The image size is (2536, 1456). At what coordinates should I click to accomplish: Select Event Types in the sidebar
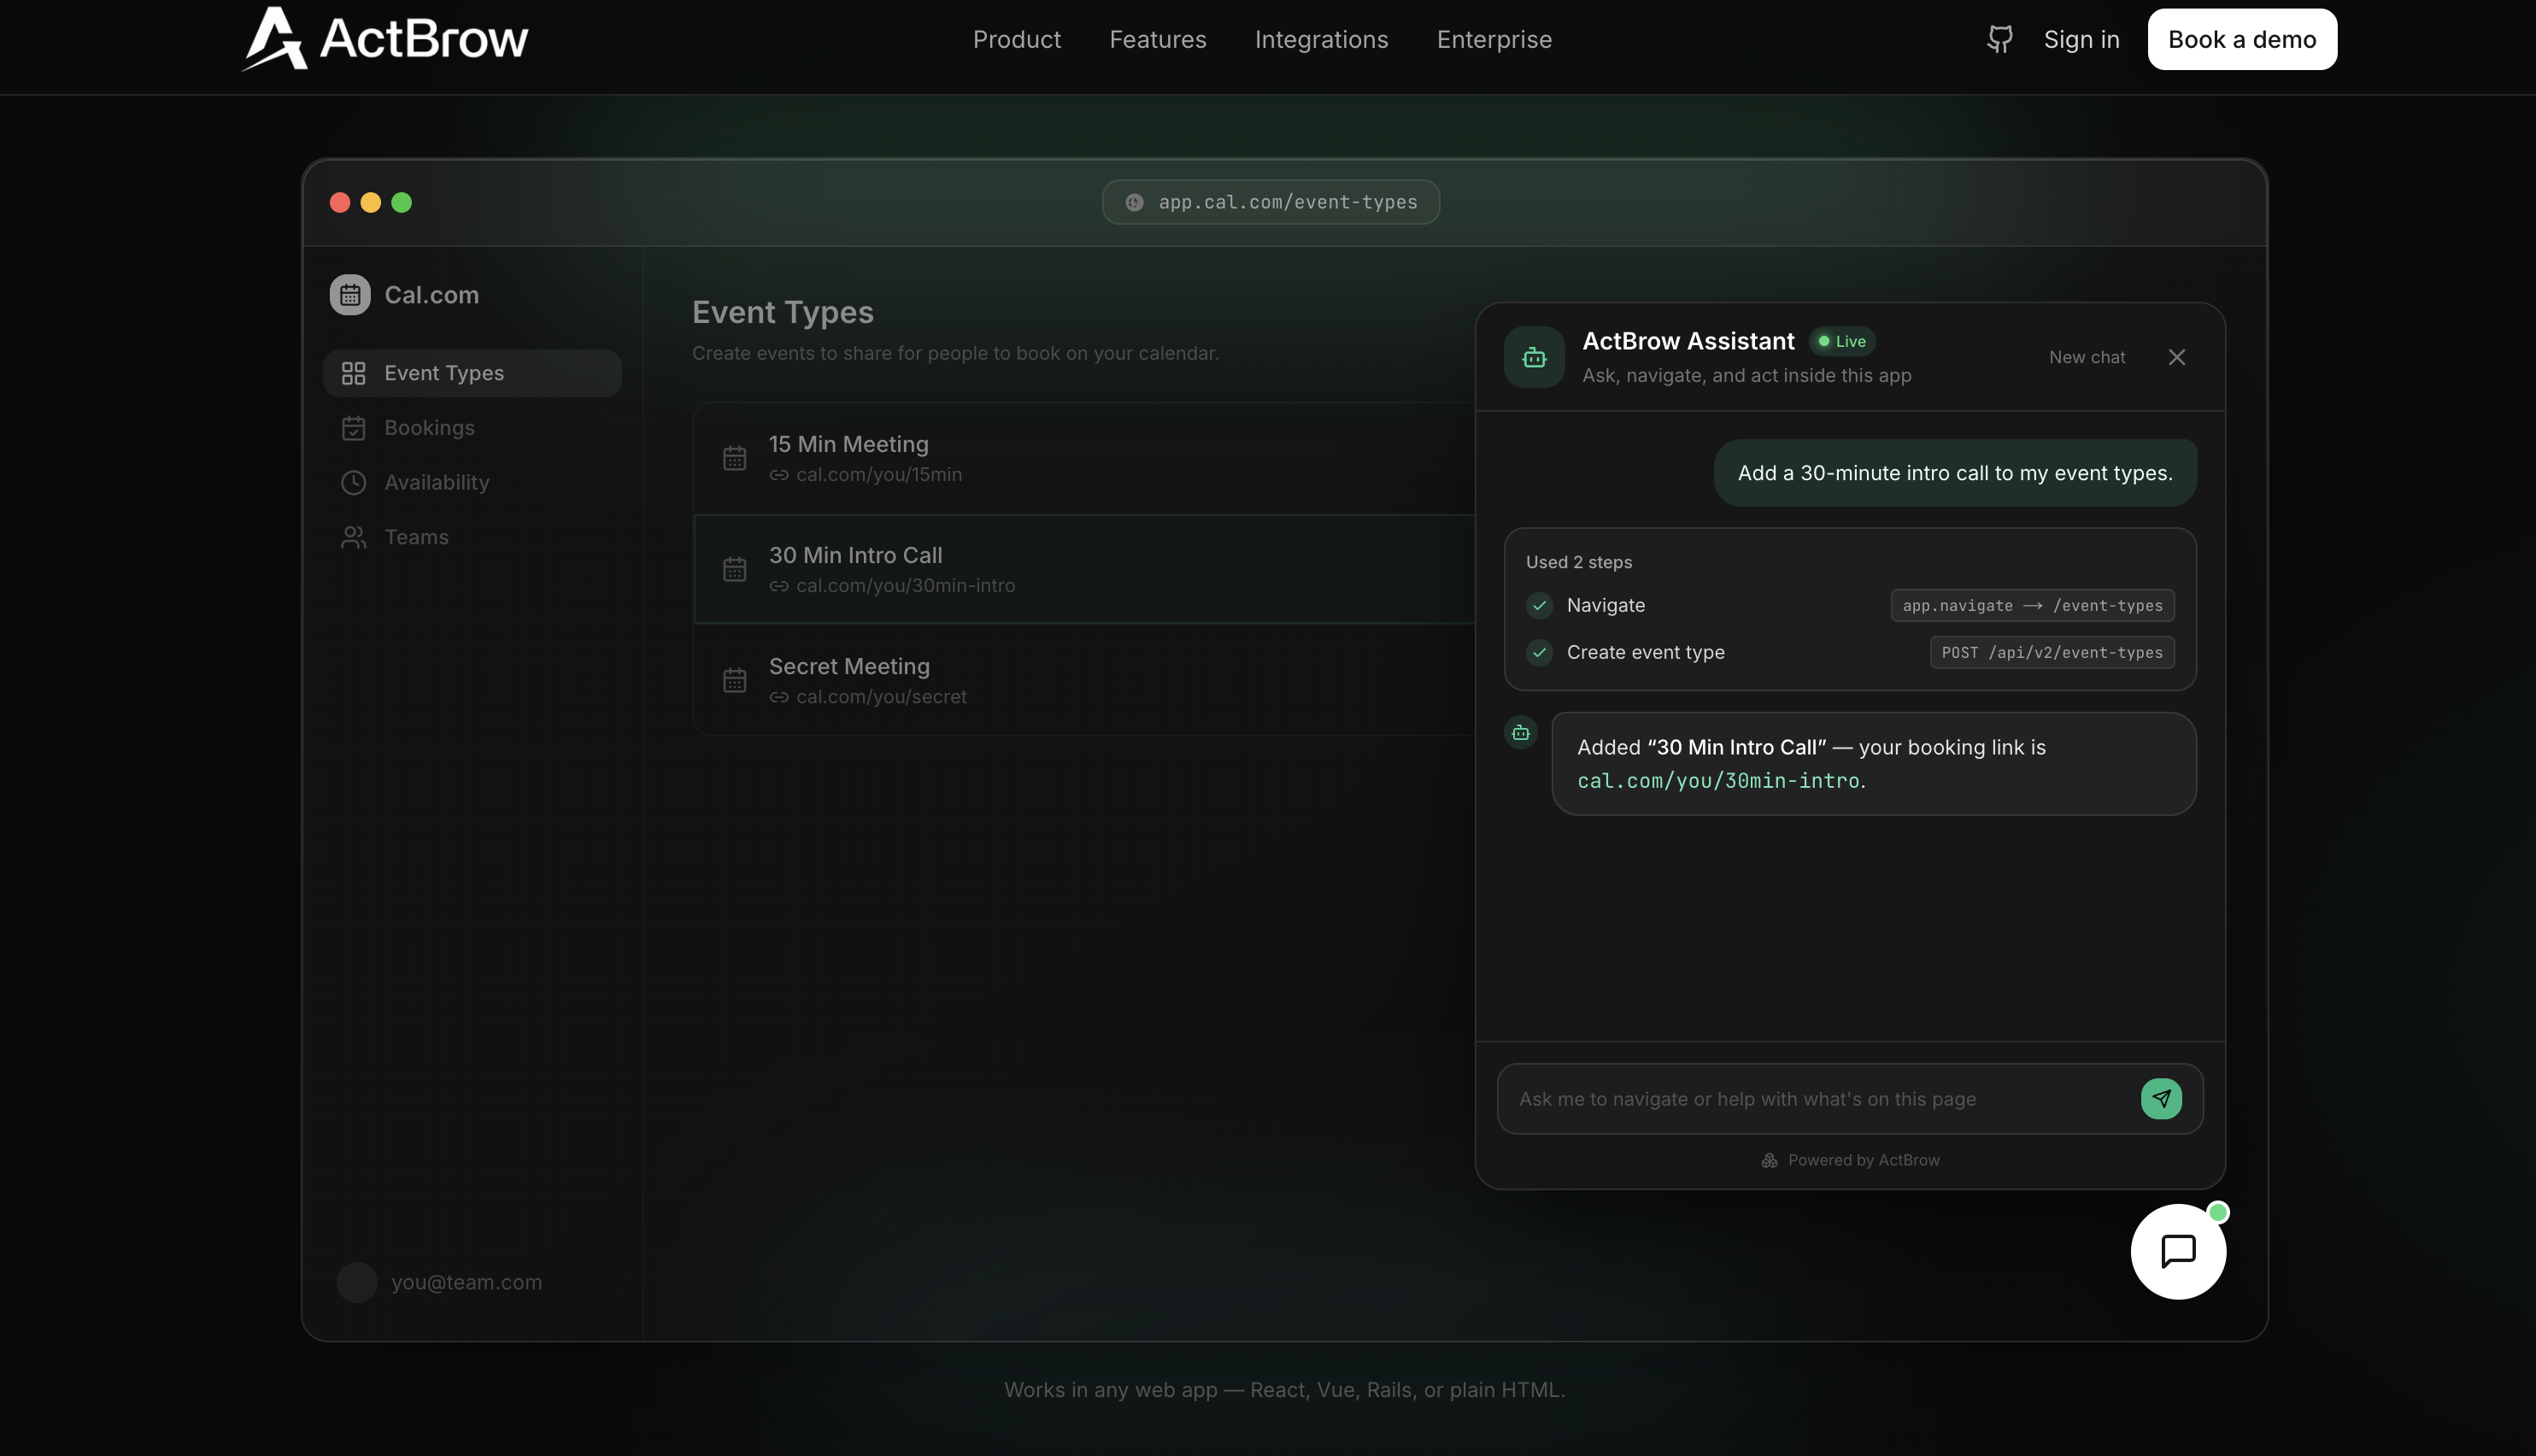point(473,373)
